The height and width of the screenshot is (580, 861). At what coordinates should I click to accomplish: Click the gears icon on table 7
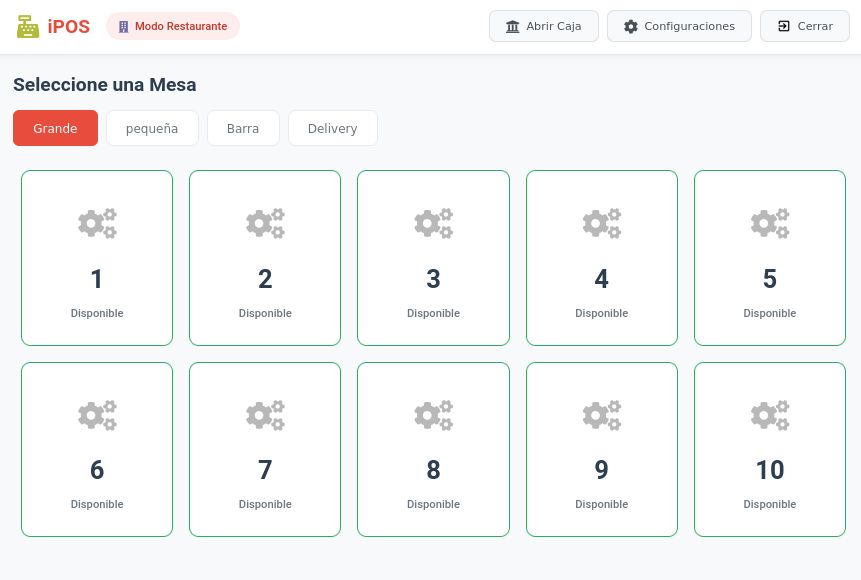[265, 415]
